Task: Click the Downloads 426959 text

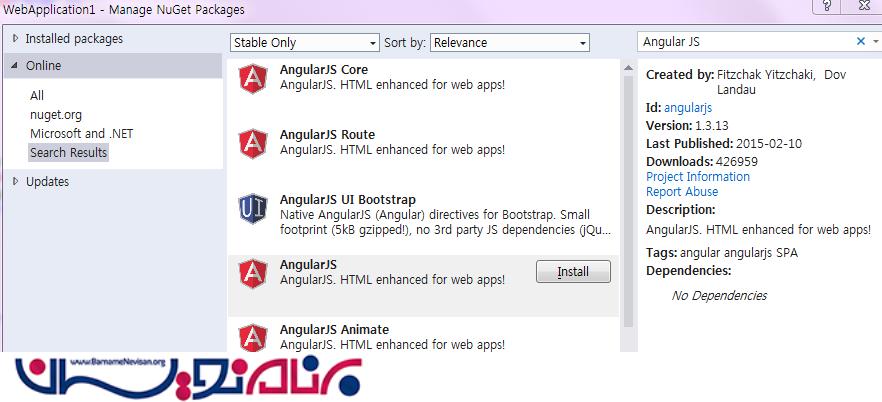Action: 701,162
